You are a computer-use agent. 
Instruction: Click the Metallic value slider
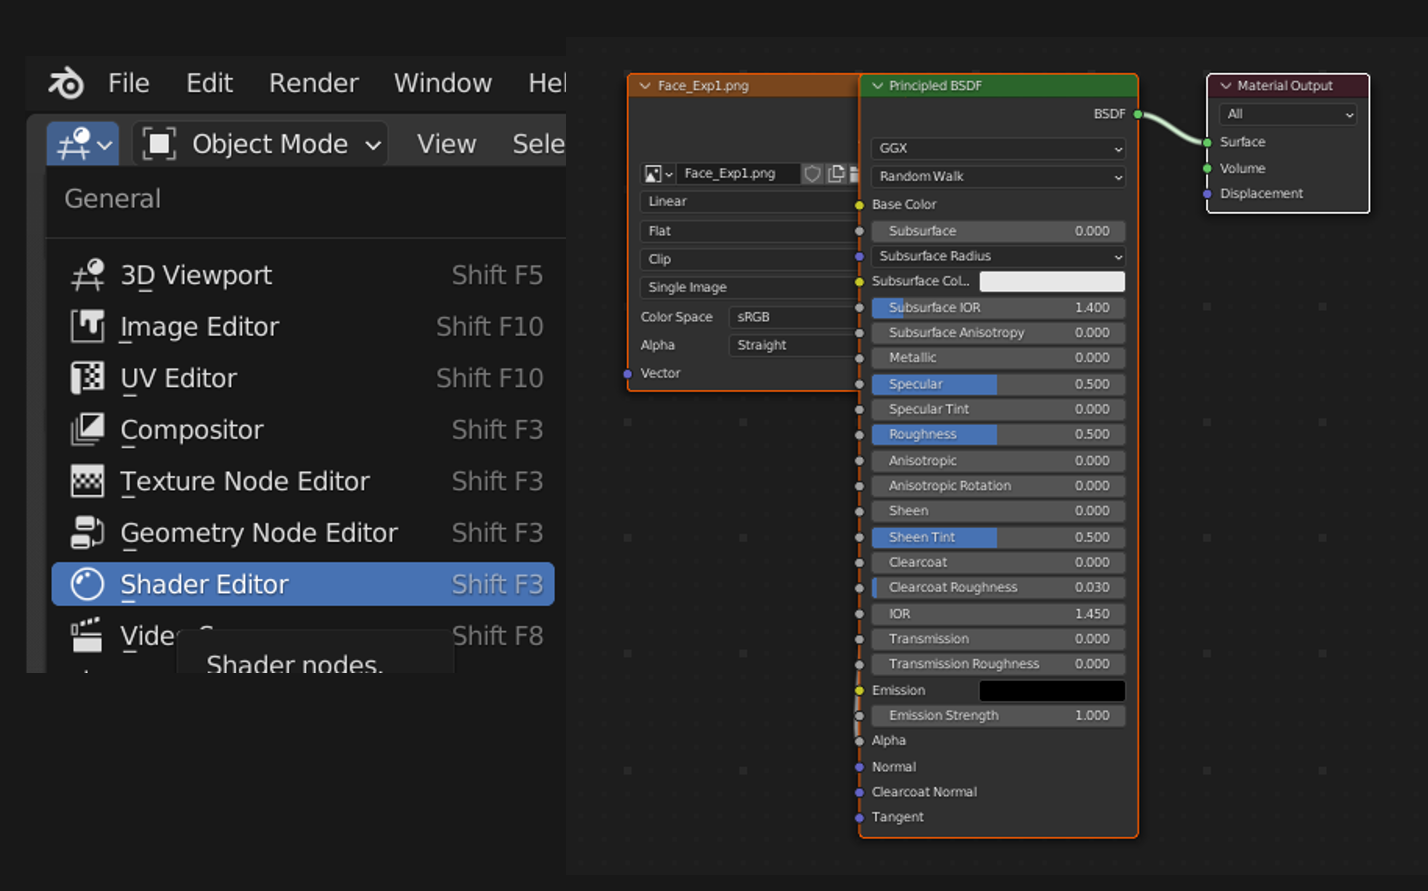coord(998,357)
